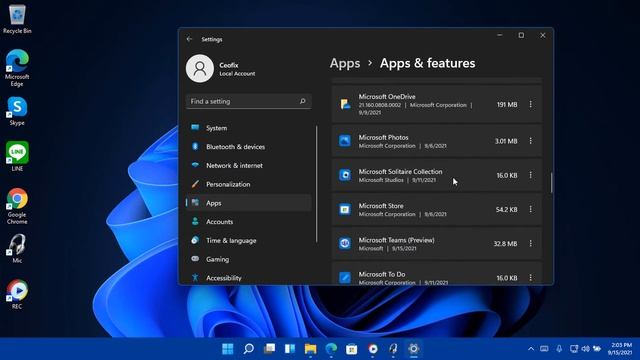This screenshot has width=640, height=360.
Task: Click the Ceofix user avatar
Action: click(x=200, y=69)
